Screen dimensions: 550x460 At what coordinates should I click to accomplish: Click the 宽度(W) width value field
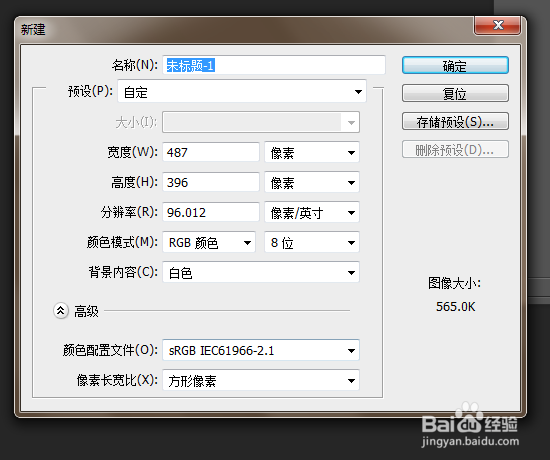pos(211,152)
